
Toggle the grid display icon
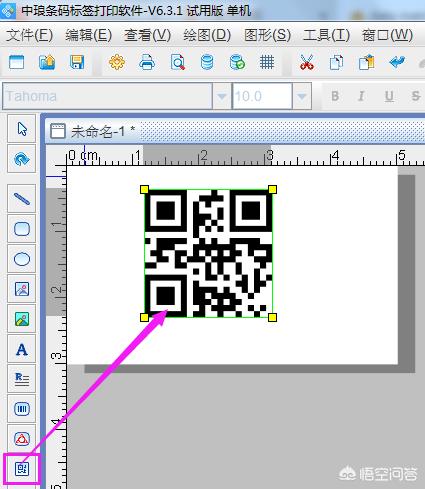pos(267,62)
